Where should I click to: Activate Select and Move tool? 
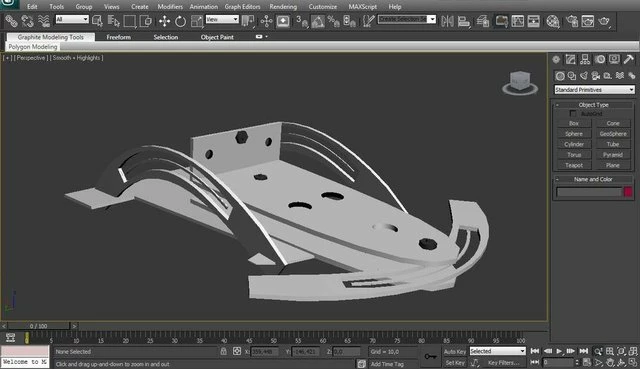coord(164,20)
